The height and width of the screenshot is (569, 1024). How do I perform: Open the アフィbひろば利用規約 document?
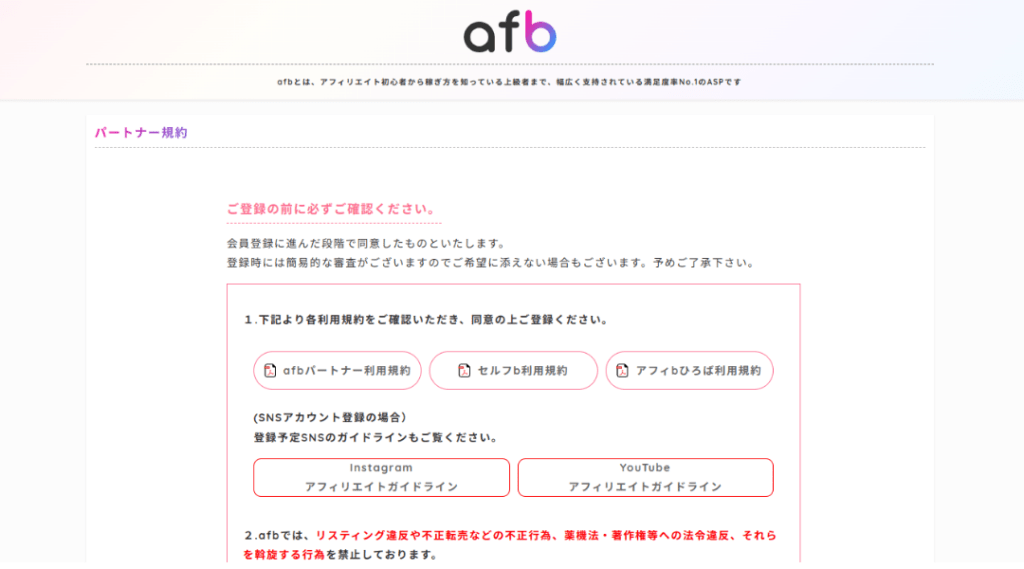pos(690,370)
